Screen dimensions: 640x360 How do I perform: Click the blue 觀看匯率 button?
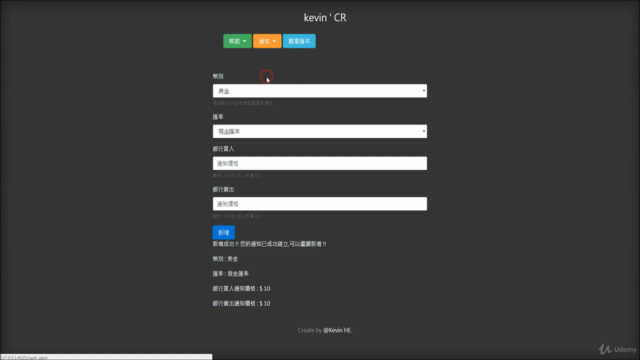click(299, 41)
